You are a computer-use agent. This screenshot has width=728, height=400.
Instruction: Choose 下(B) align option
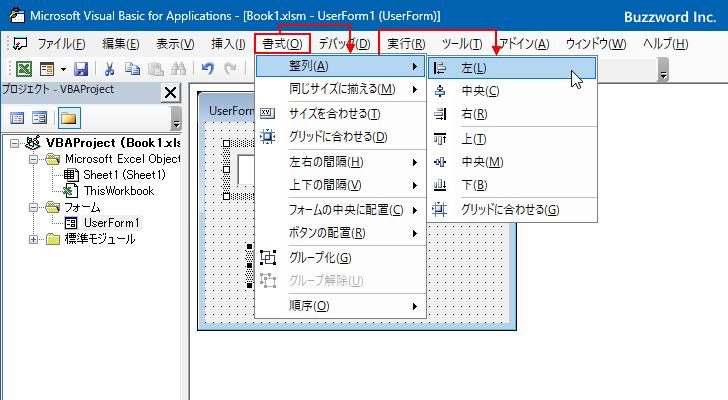pos(512,185)
